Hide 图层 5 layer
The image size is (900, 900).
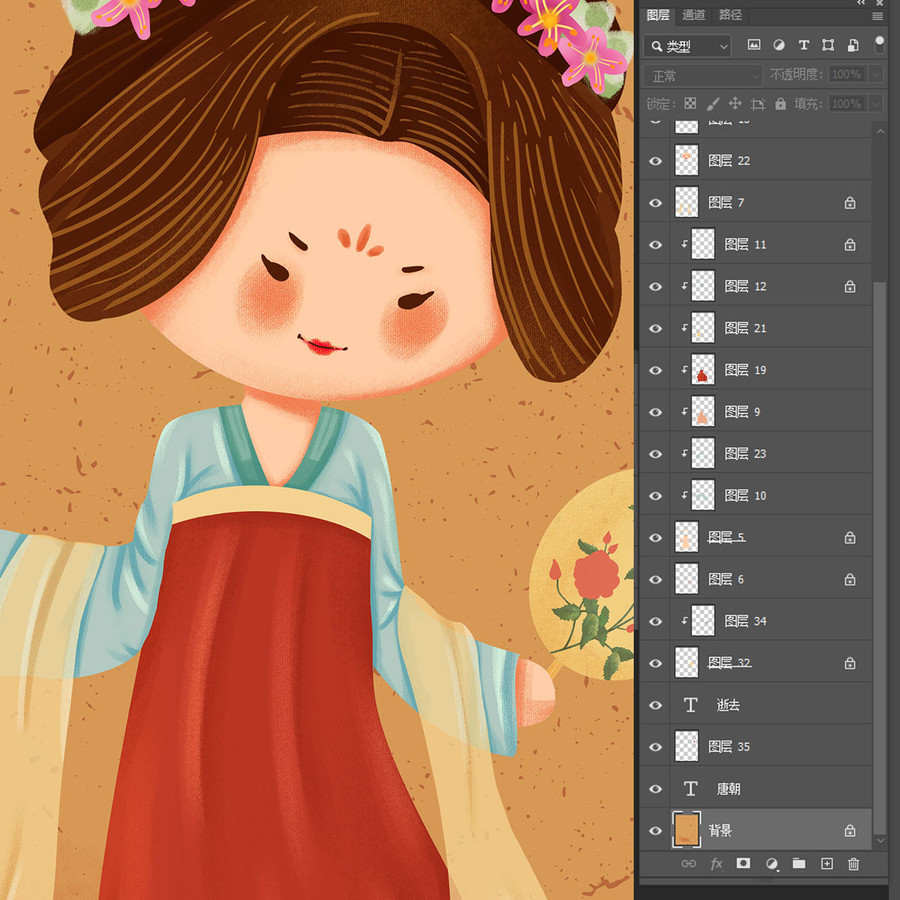[655, 538]
